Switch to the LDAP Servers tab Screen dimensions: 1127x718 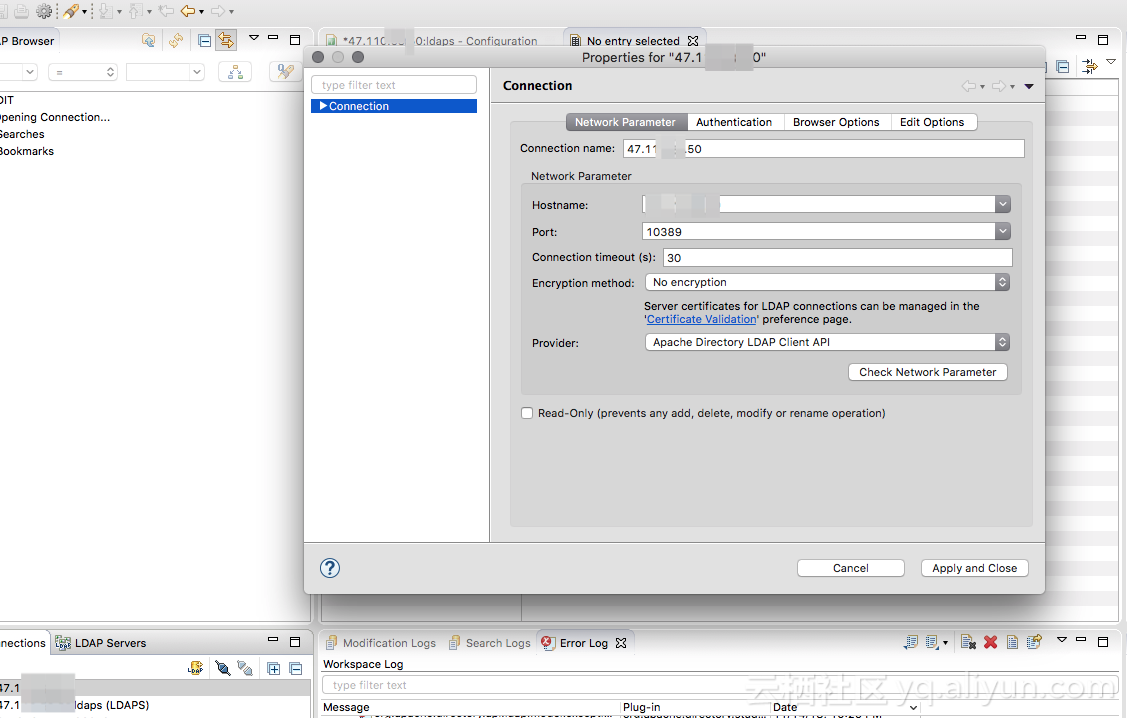click(x=101, y=643)
